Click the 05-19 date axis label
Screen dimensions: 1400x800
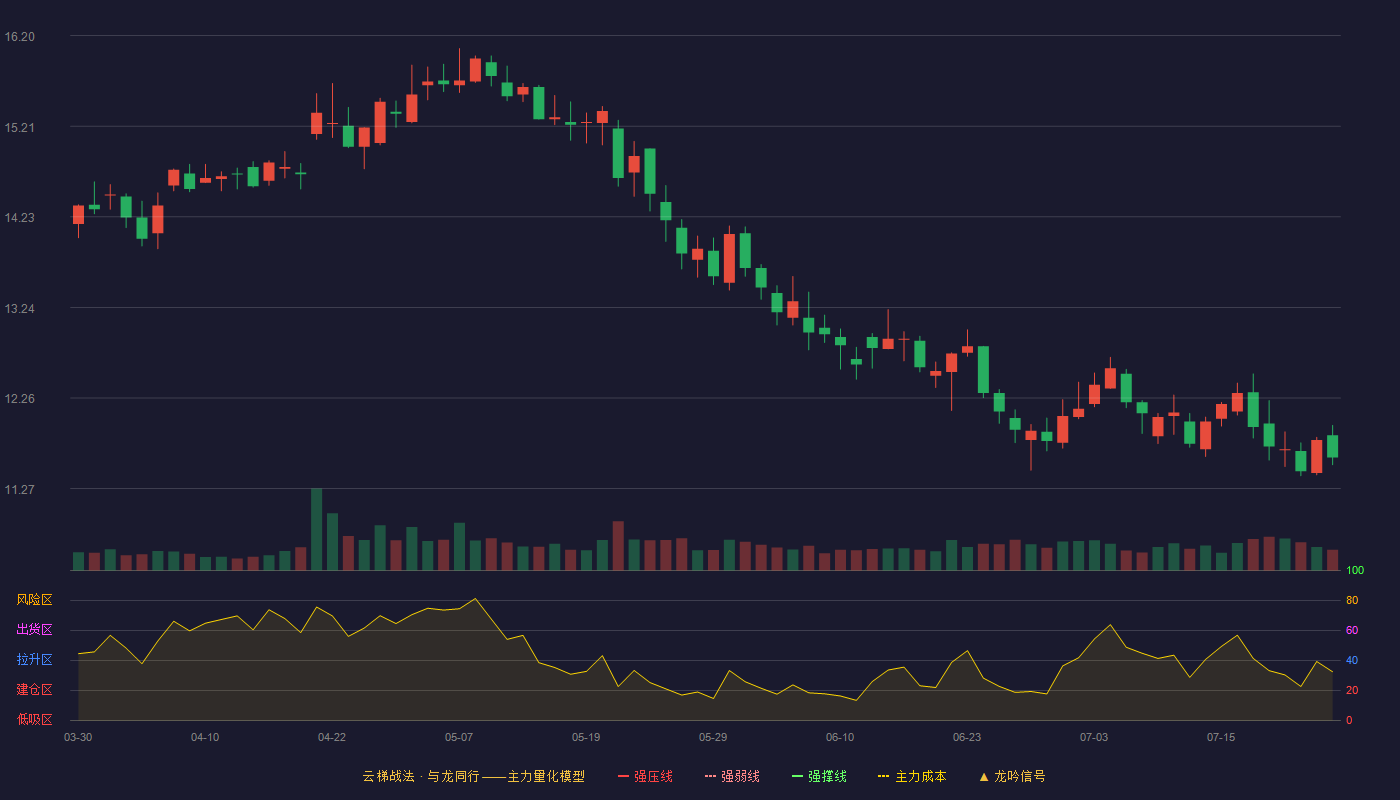pyautogui.click(x=586, y=737)
